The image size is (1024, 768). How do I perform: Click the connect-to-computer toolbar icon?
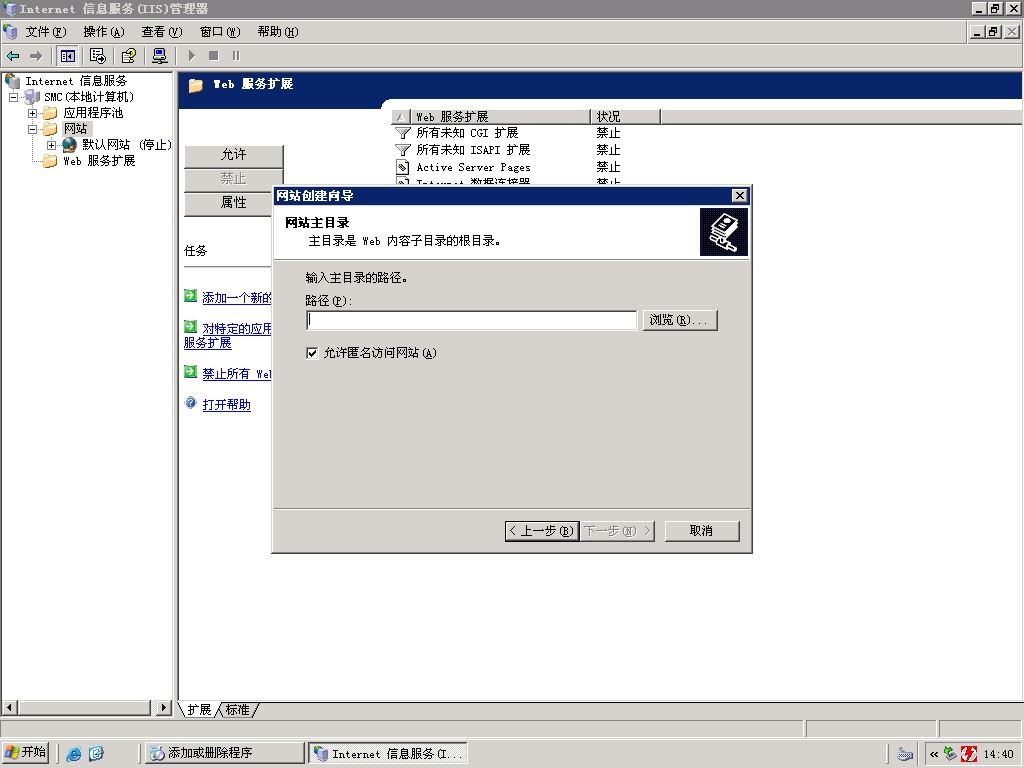[x=159, y=56]
